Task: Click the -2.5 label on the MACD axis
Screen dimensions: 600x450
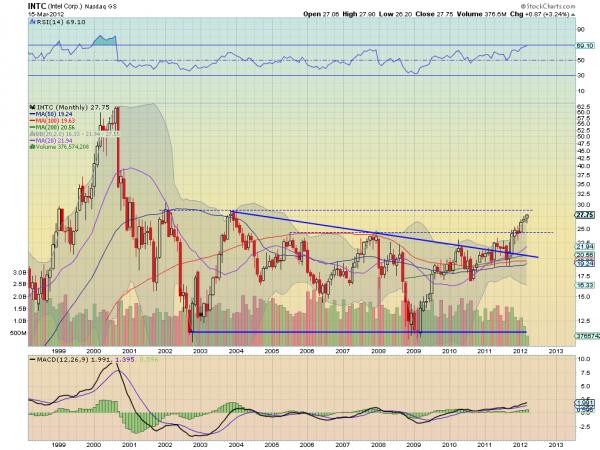Action: click(x=583, y=427)
